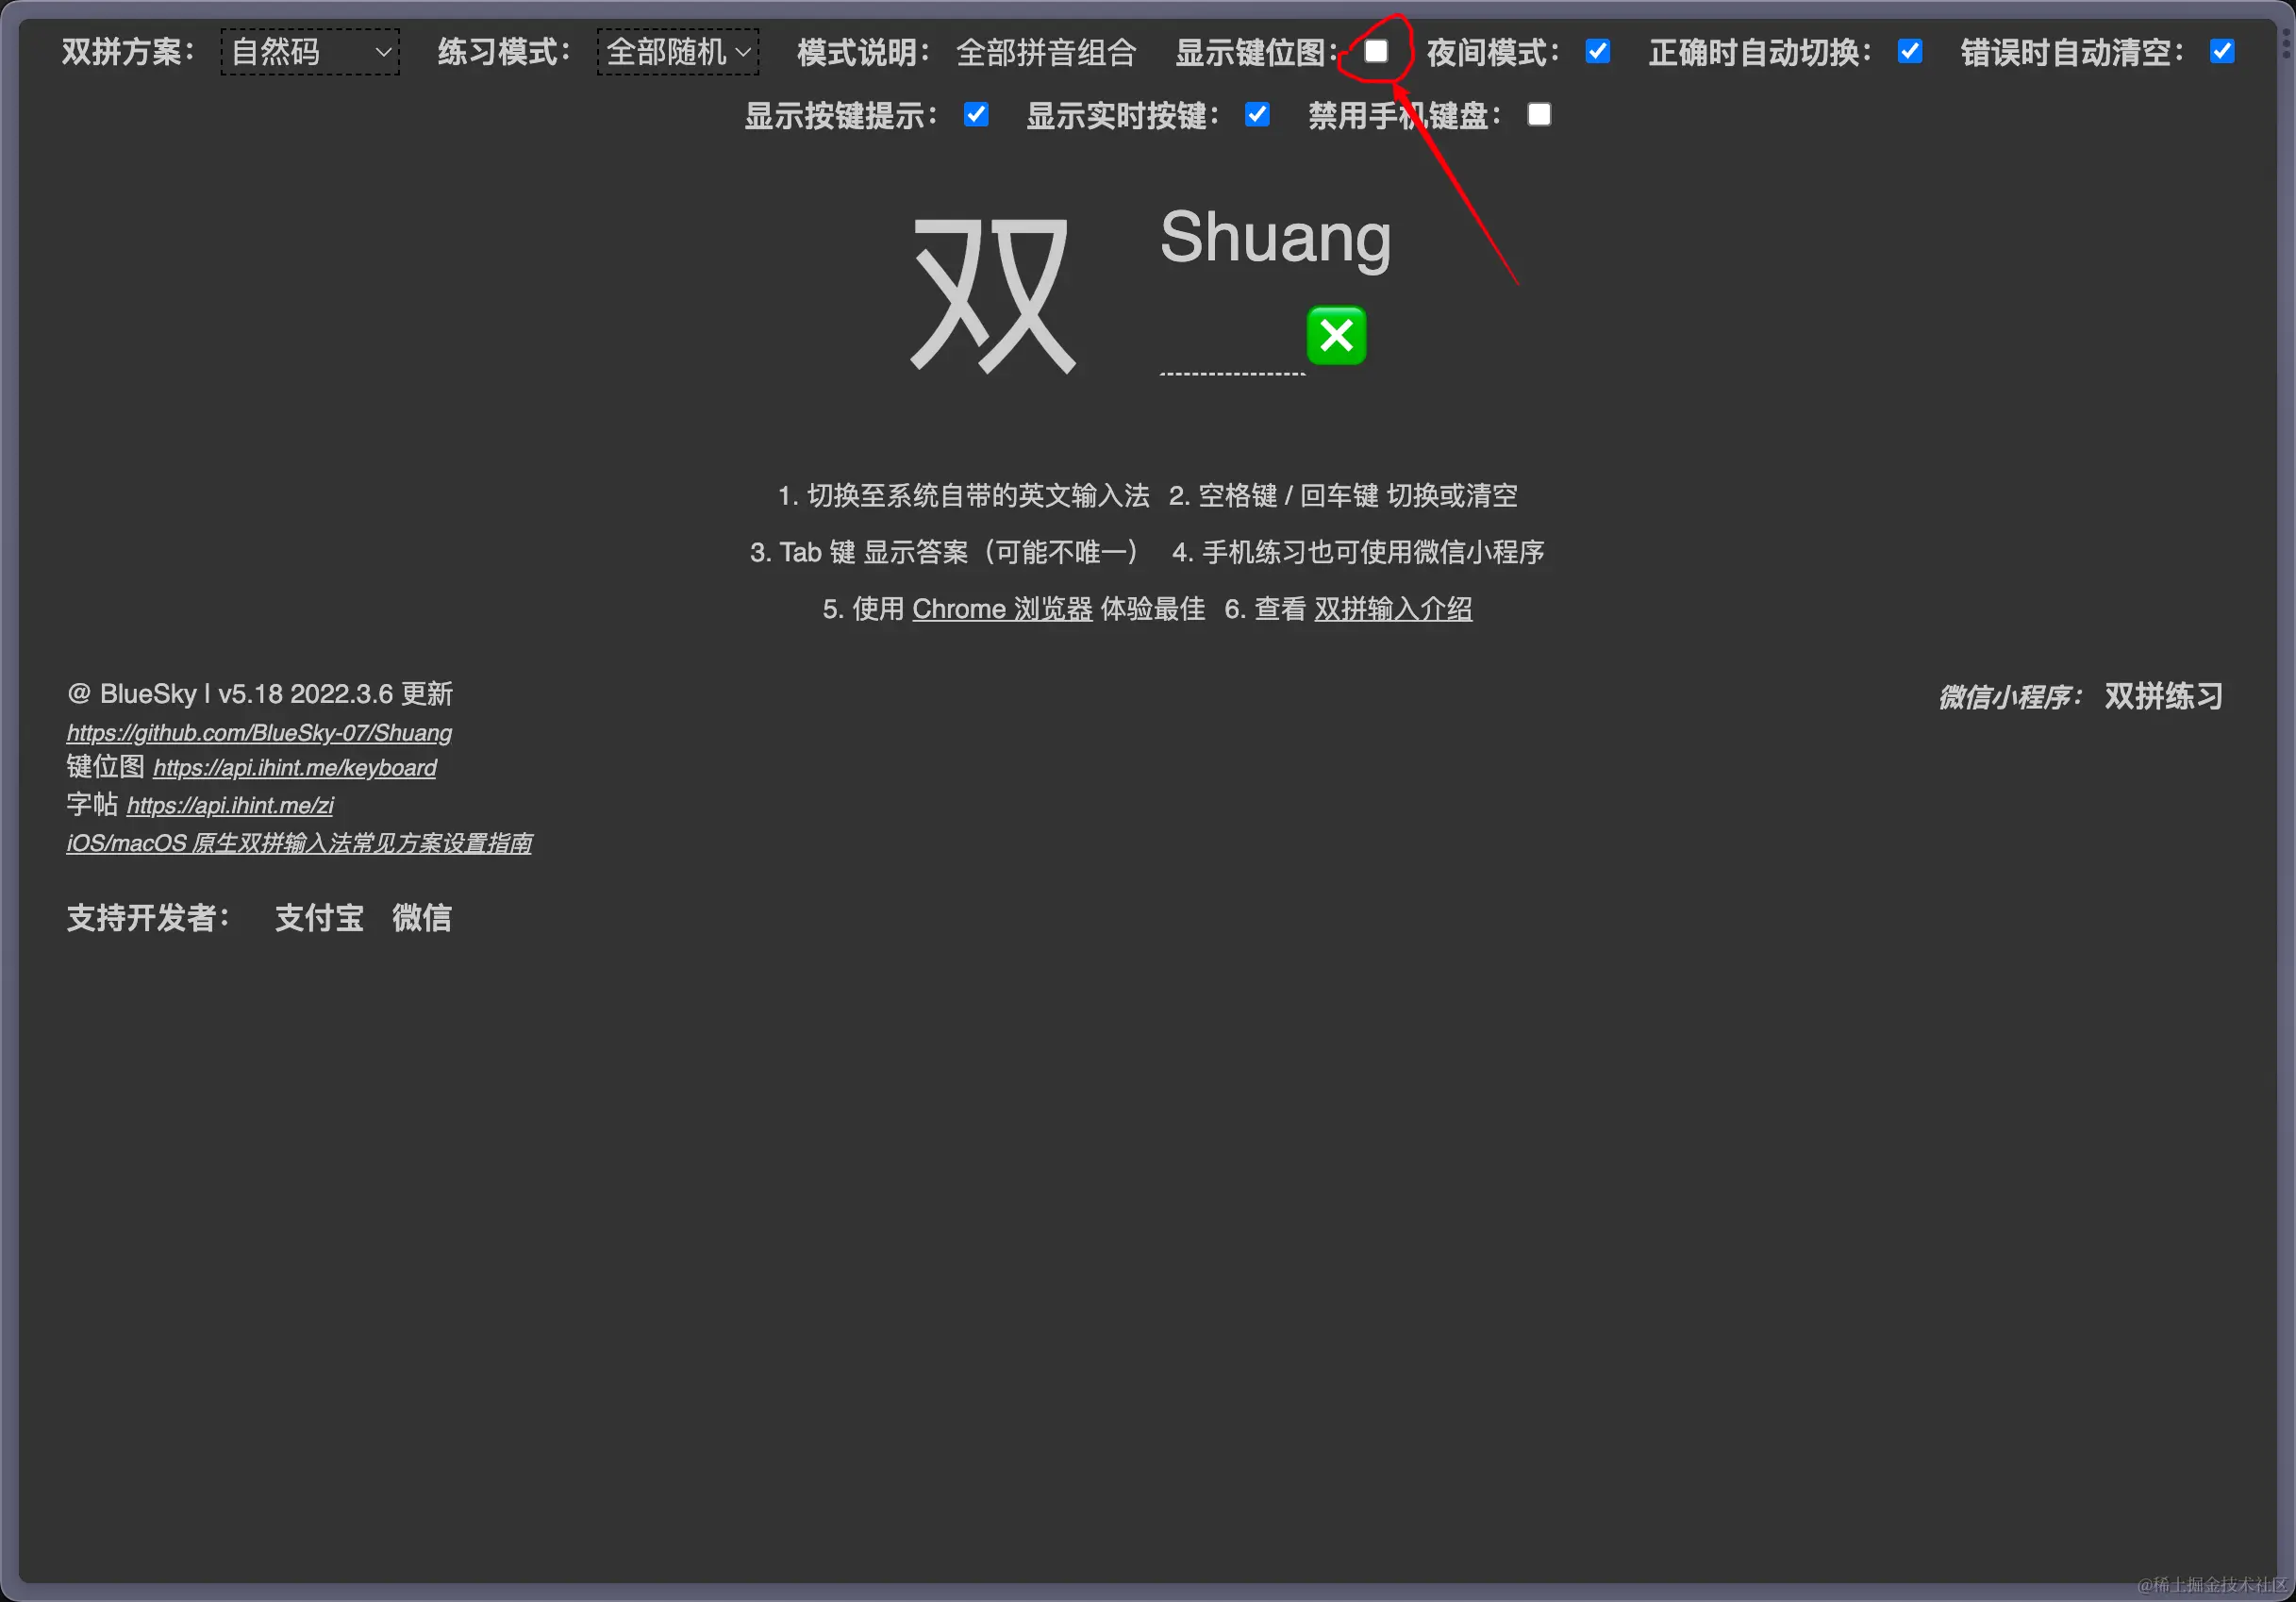Open iOS/macOS 原生双拼输入法 setup guide link
The width and height of the screenshot is (2296, 1602).
point(299,844)
